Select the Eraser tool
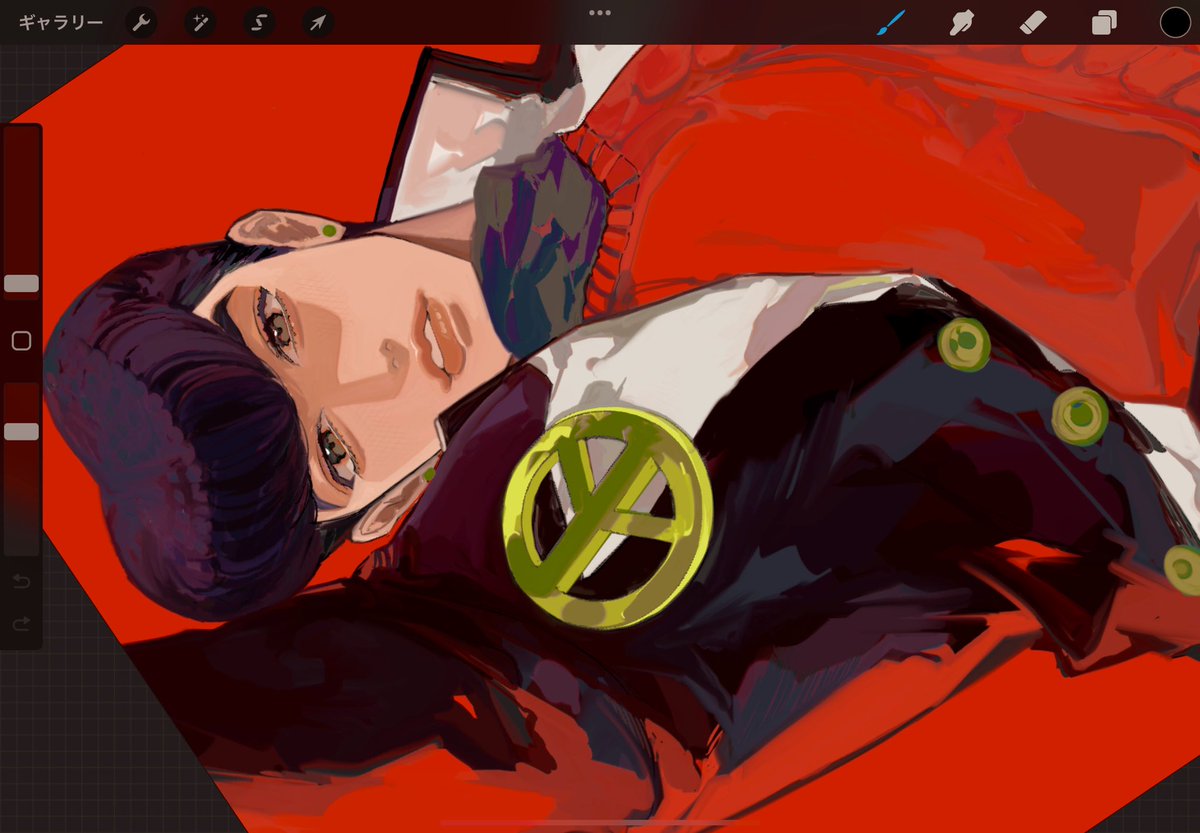 click(x=1033, y=22)
